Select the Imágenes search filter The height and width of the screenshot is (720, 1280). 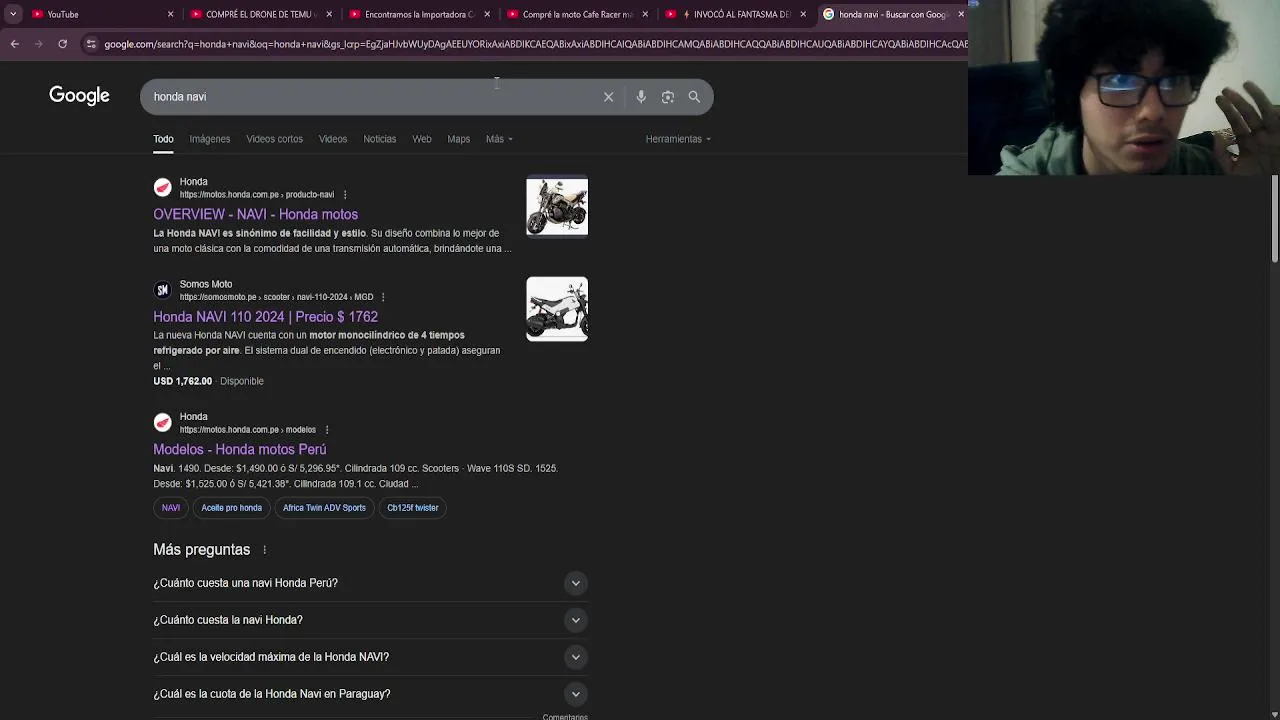point(210,139)
